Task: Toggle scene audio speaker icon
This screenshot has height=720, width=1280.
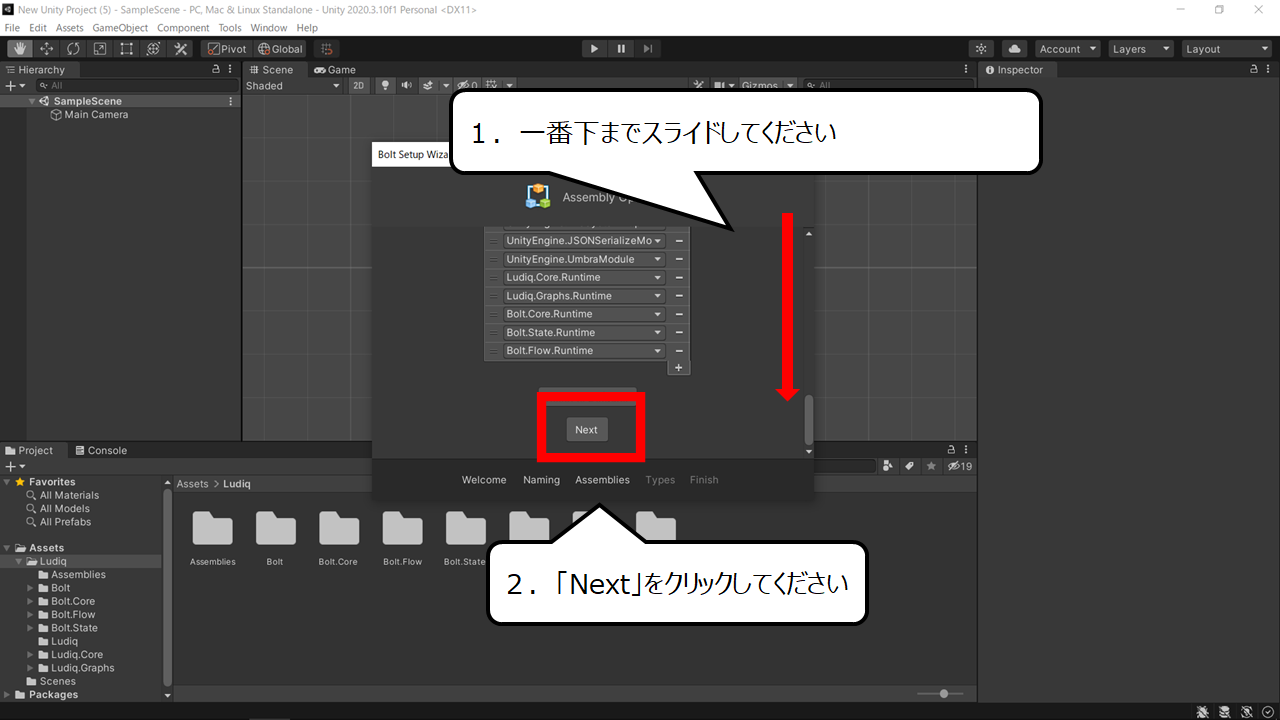Action: coord(406,86)
